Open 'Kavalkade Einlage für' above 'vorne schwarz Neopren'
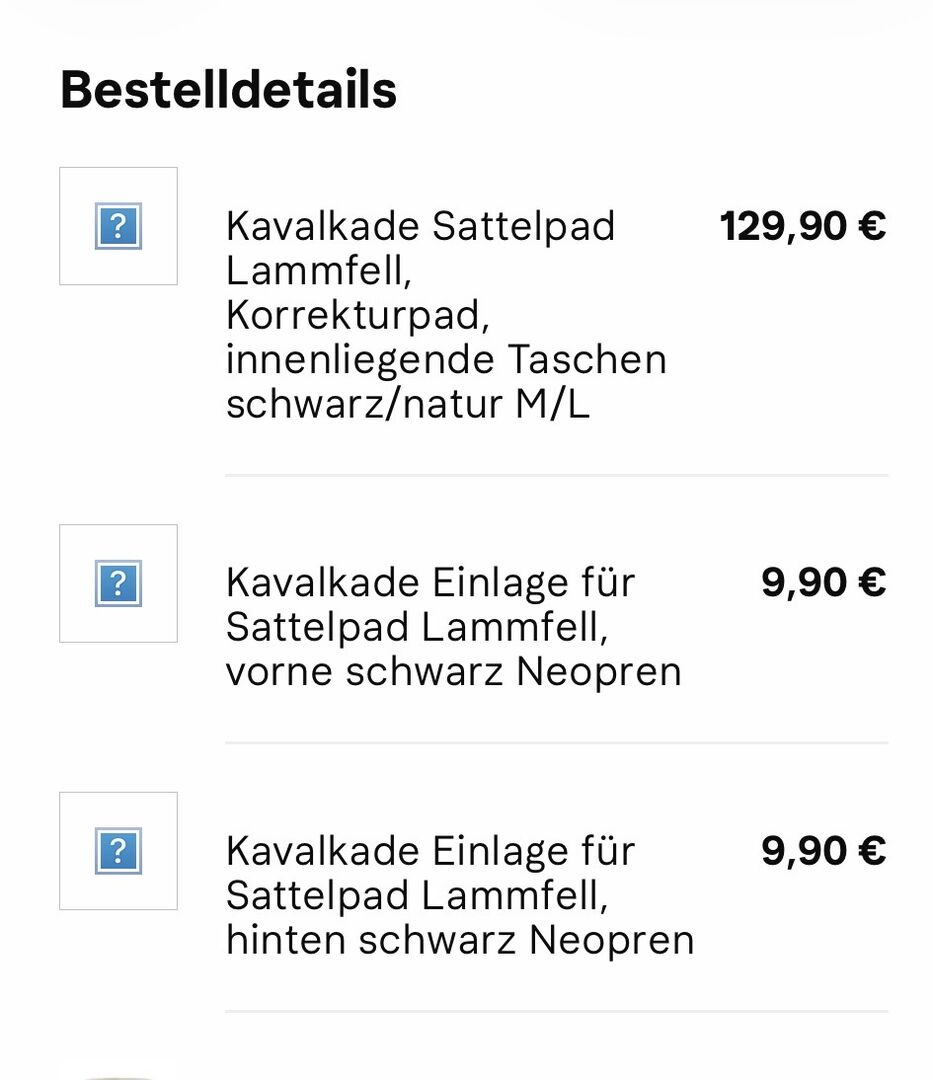The image size is (933, 1080). 430,582
